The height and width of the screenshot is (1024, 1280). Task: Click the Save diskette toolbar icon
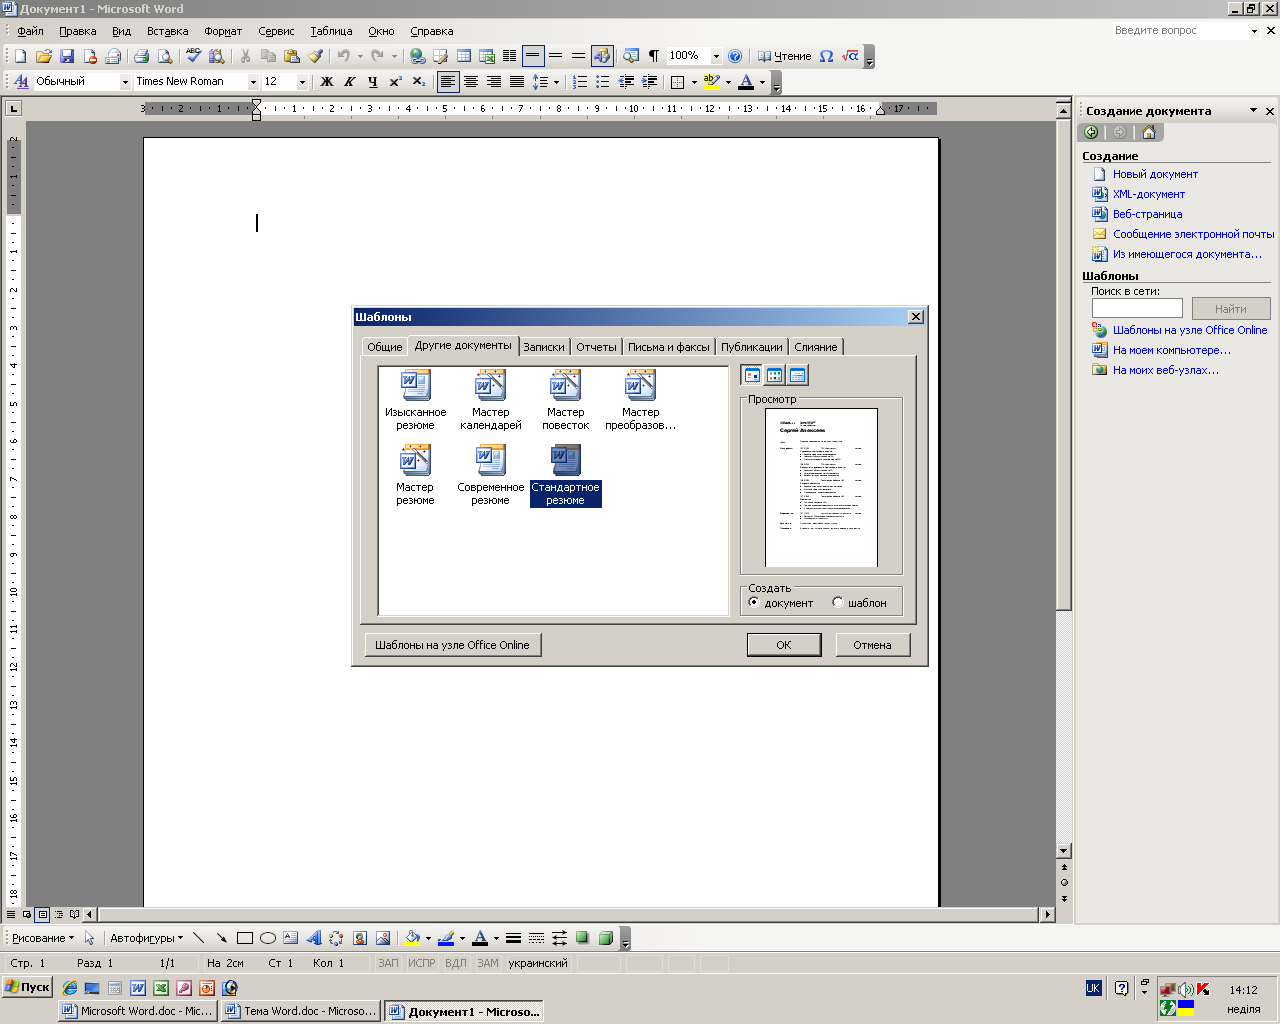point(67,56)
